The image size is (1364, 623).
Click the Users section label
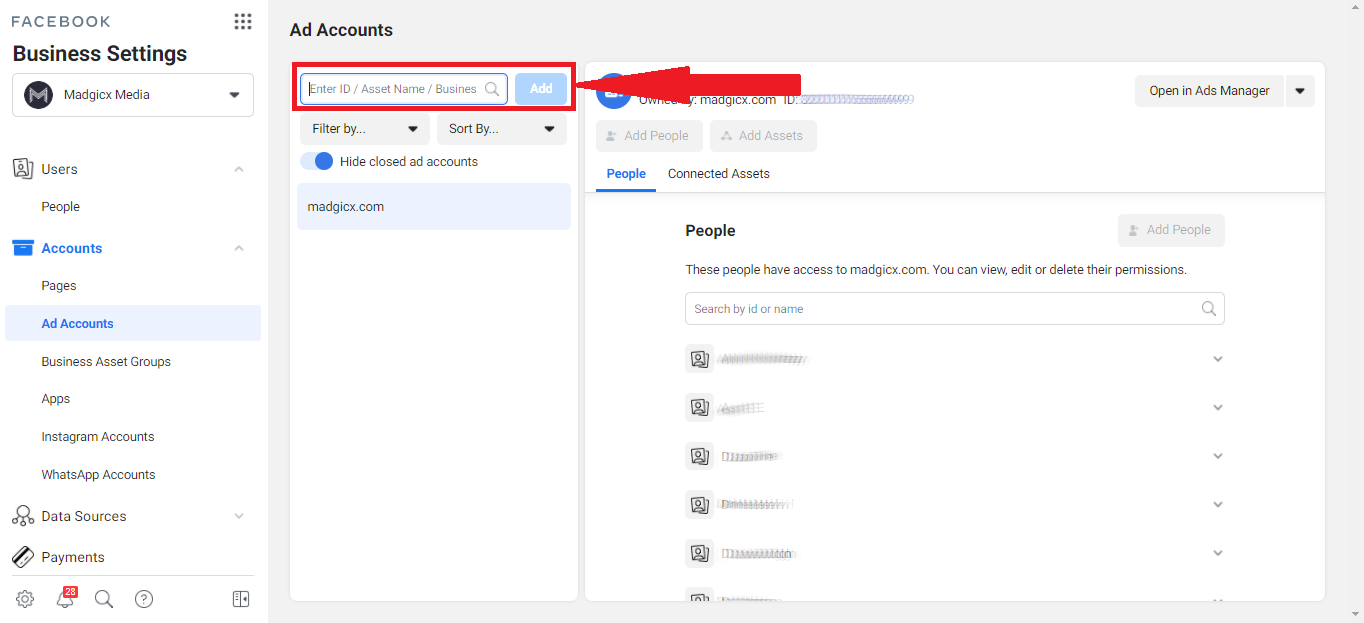(60, 169)
